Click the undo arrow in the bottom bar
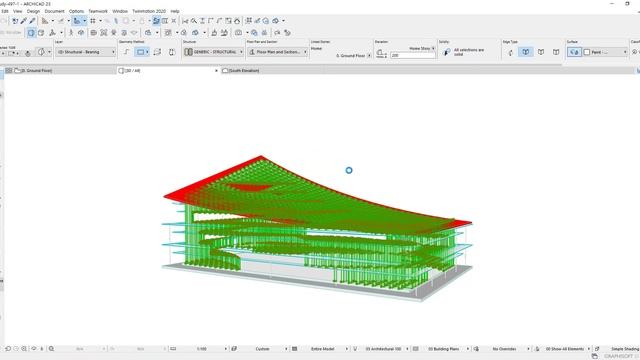640x360 pixels. [x=8, y=349]
